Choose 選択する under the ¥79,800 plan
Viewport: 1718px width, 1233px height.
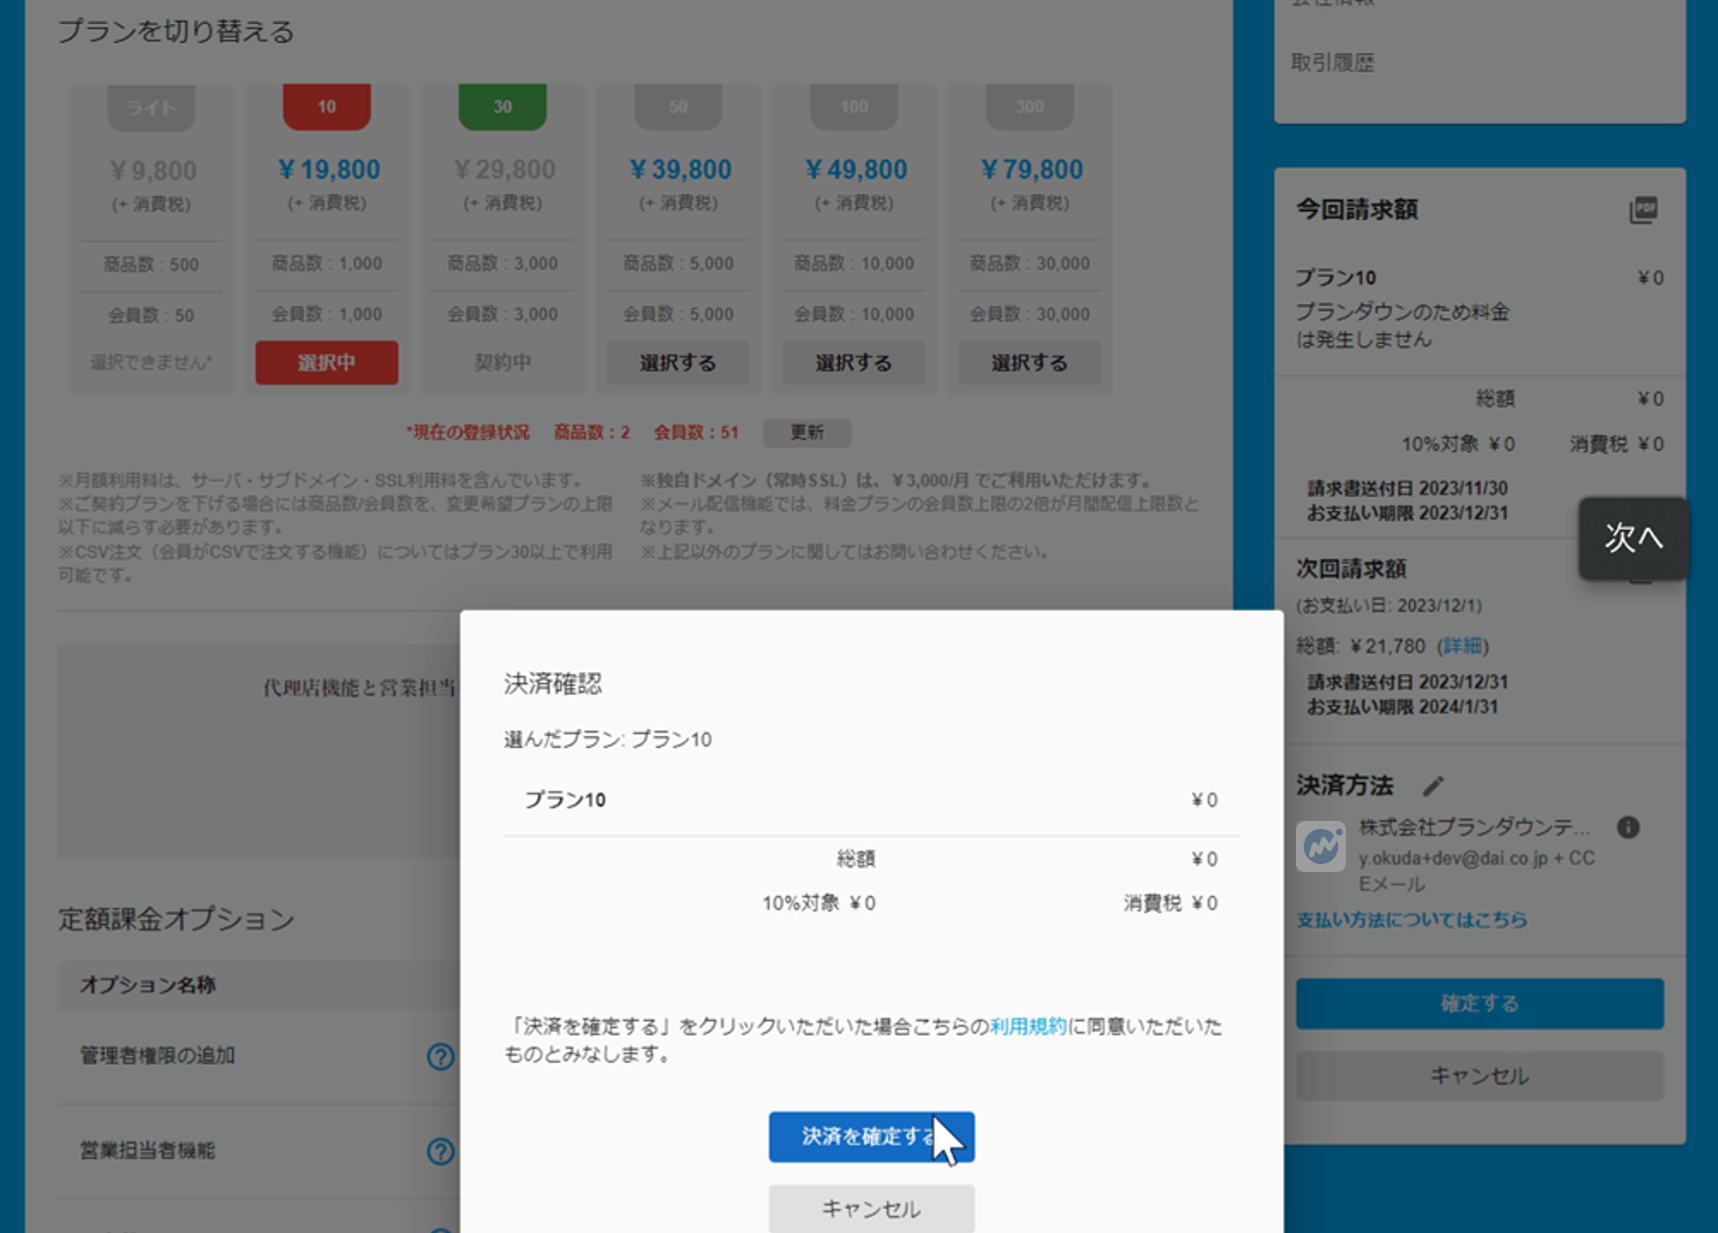click(x=1030, y=363)
